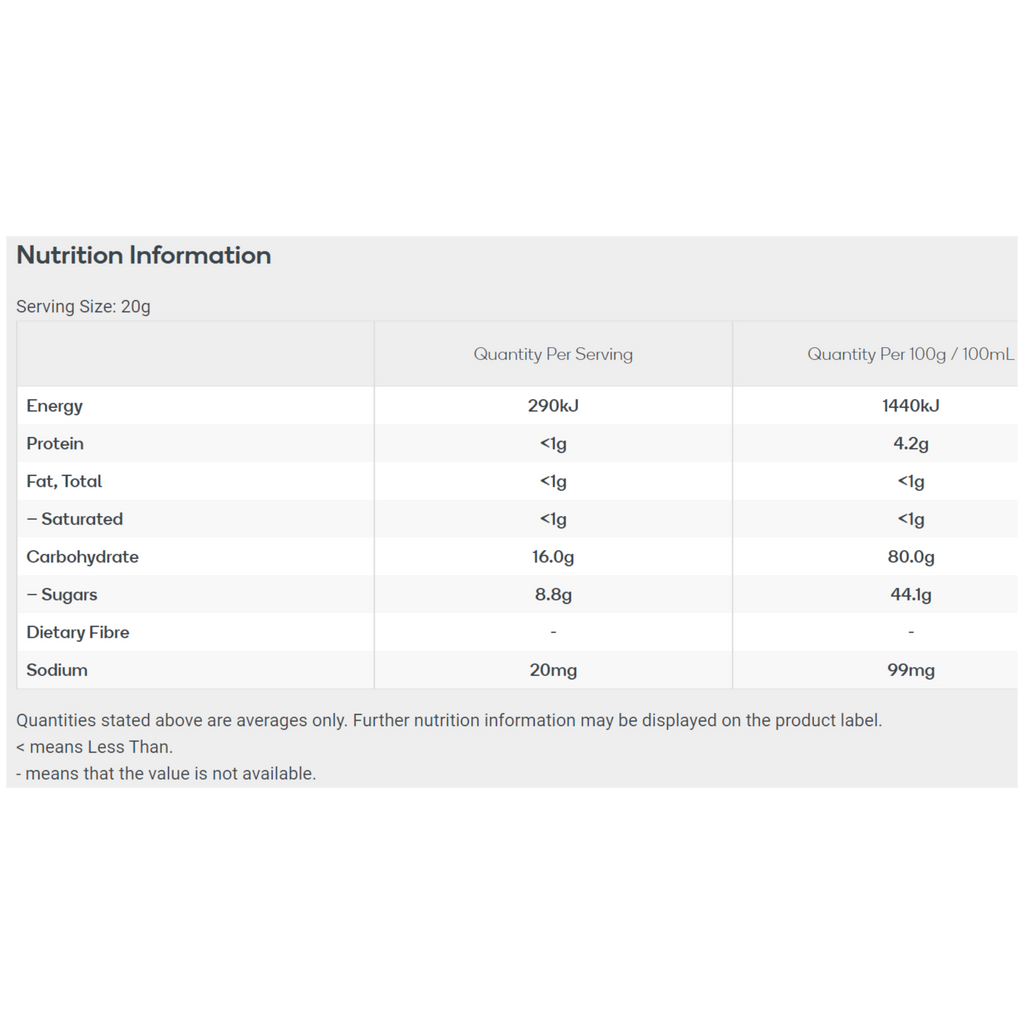Screen dimensions: 1024x1024
Task: Click the Nutrition Information heading
Action: pyautogui.click(x=144, y=256)
